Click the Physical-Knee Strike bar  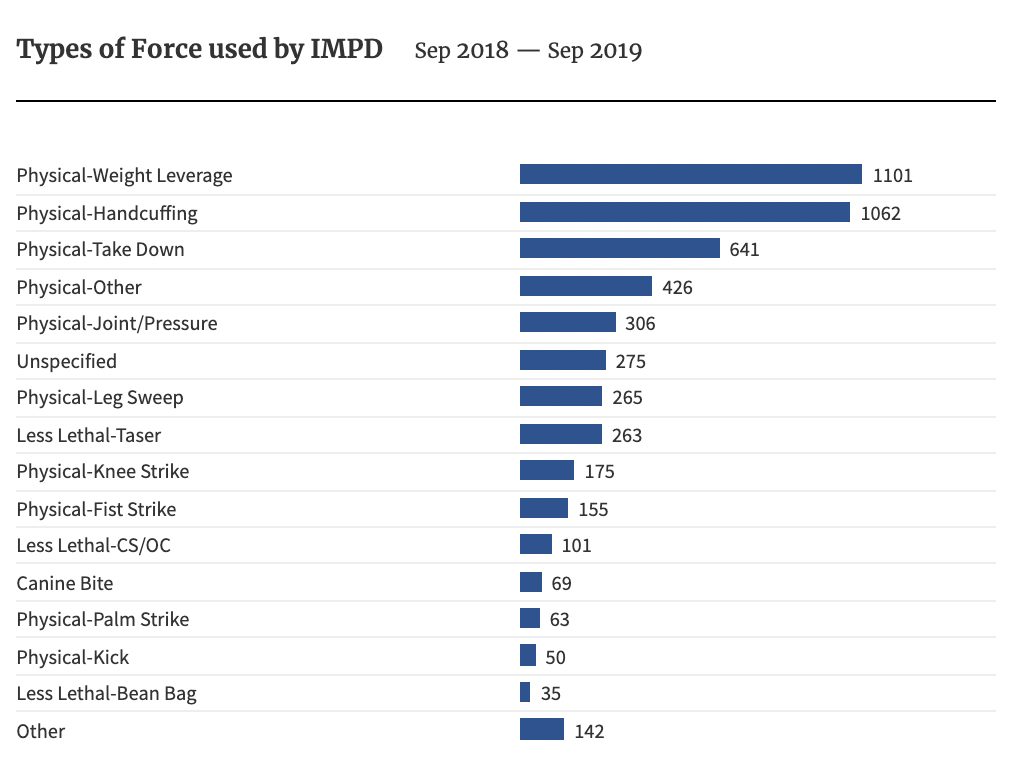click(x=547, y=470)
